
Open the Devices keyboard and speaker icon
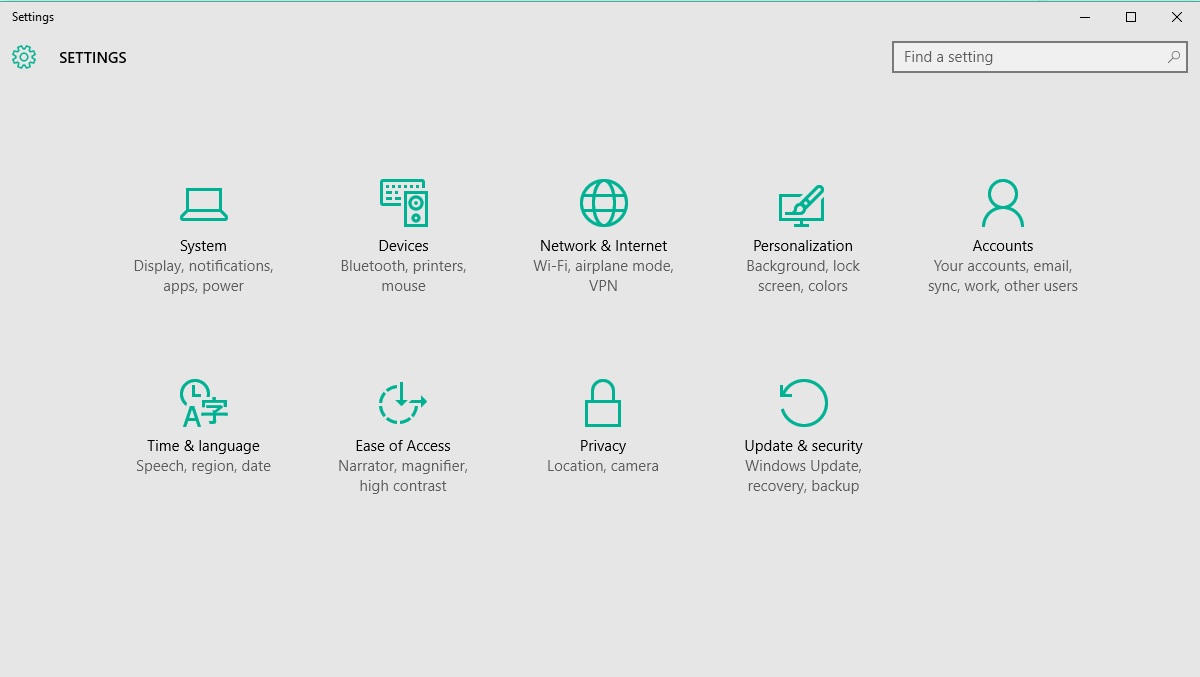pyautogui.click(x=404, y=203)
